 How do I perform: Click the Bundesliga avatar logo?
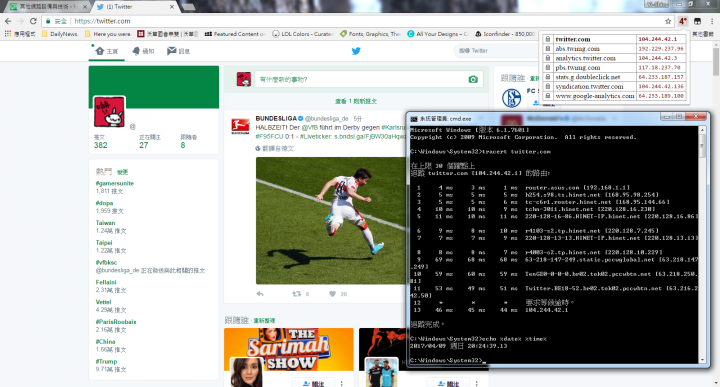coord(240,126)
